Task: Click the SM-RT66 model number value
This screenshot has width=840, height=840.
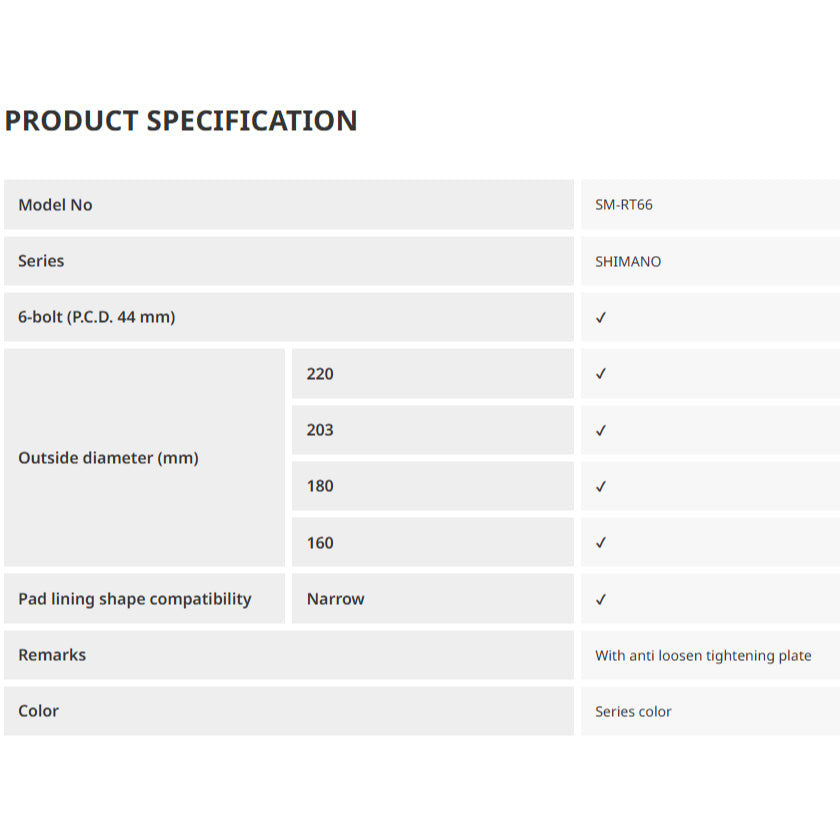Action: point(624,205)
